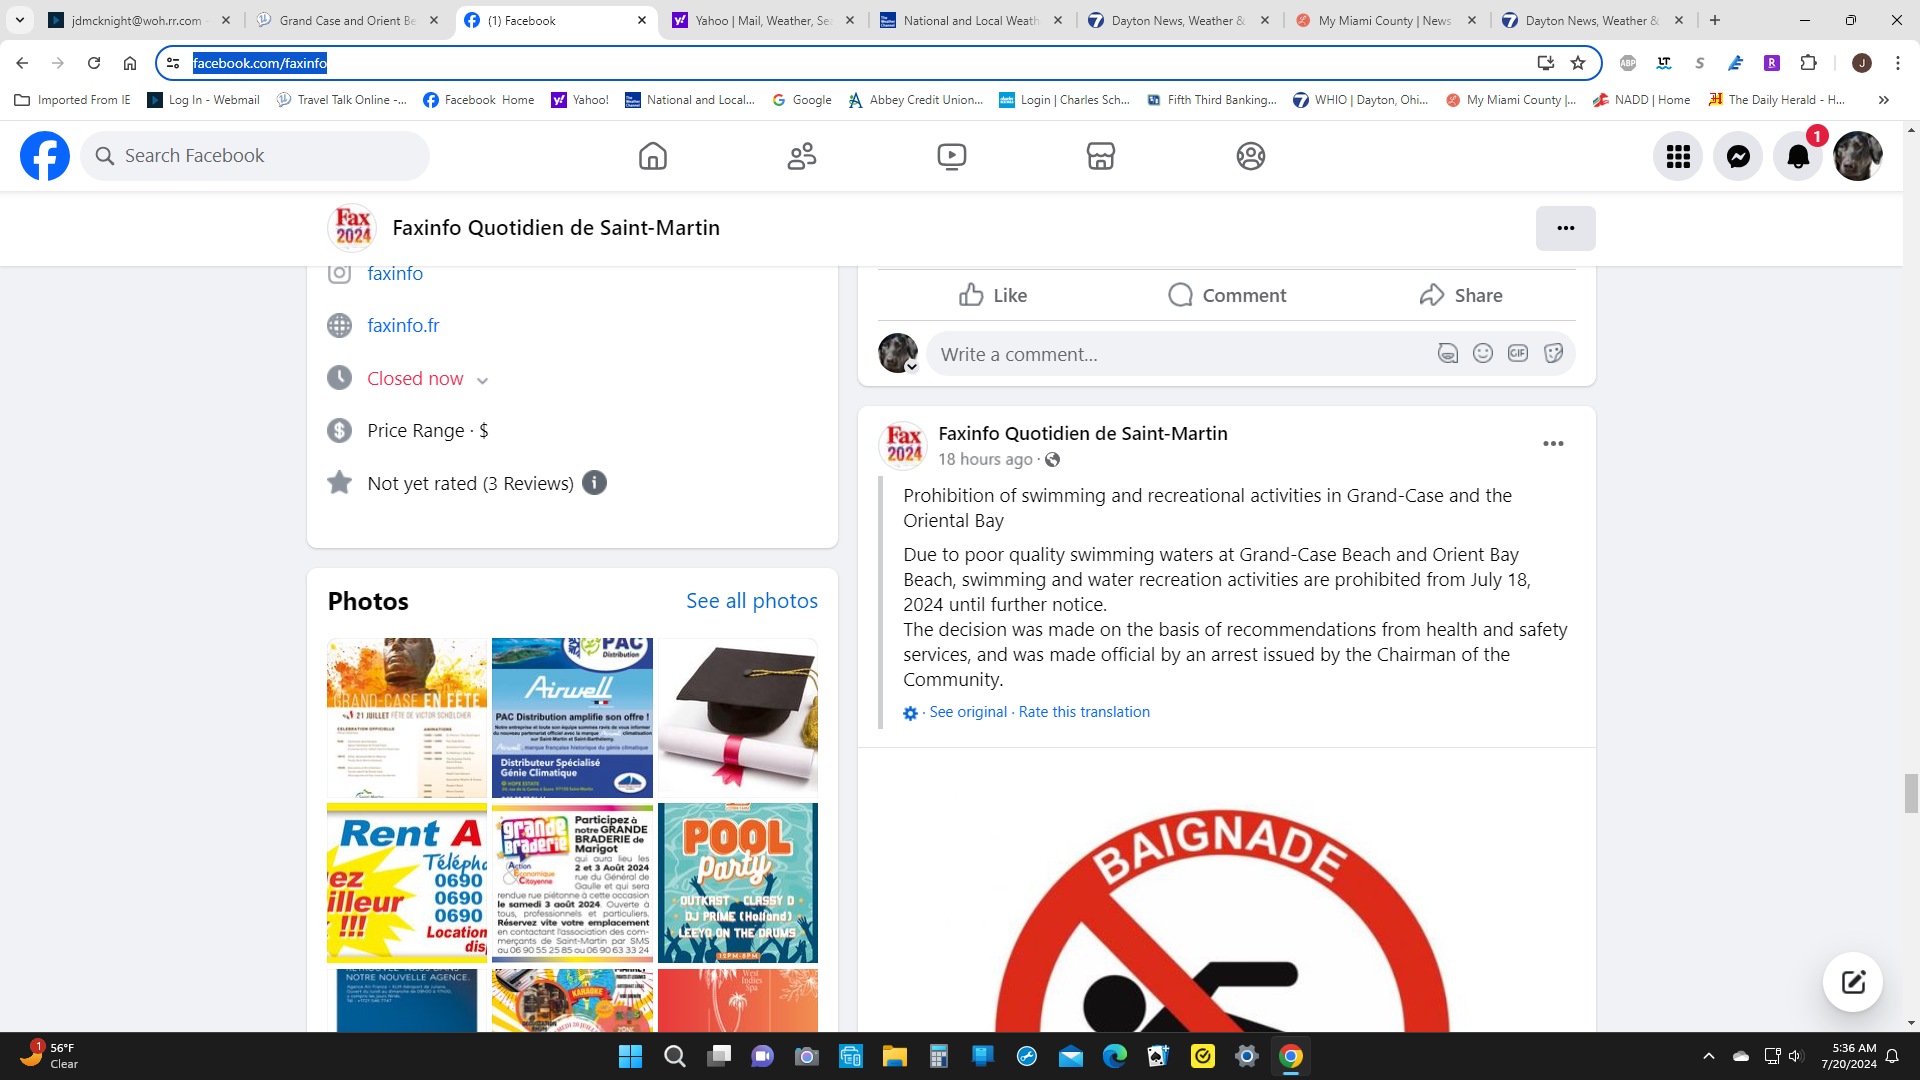Viewport: 1920px width, 1080px height.
Task: Open Facebook Messenger icon
Action: point(1738,157)
